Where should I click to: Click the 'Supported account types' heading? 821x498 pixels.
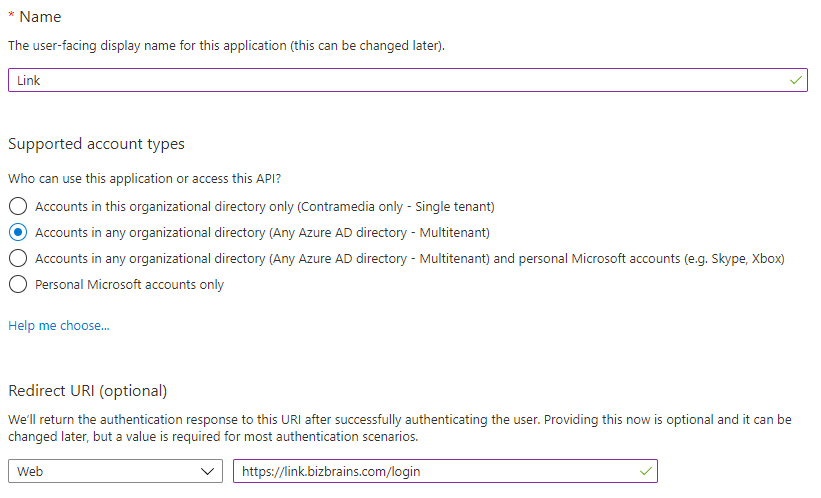point(96,144)
